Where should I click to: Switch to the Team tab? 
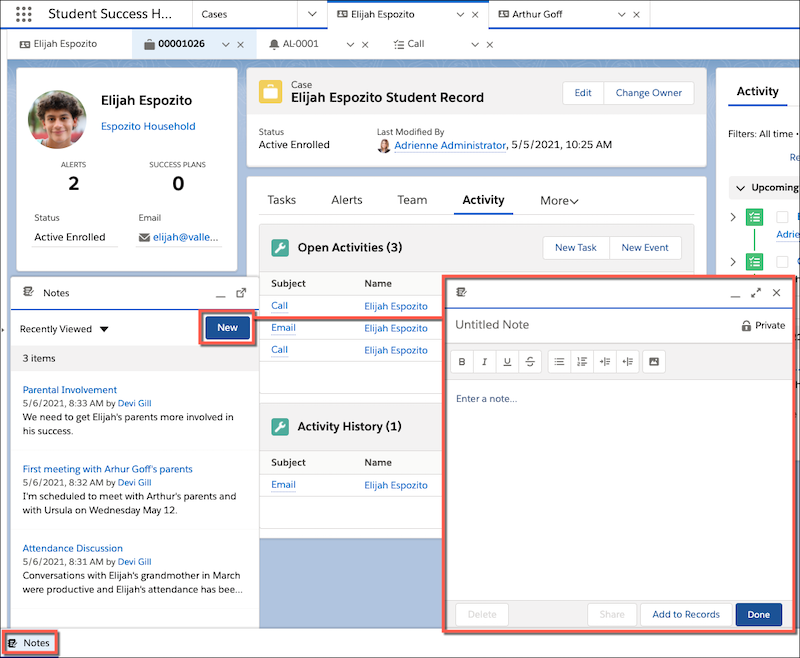coord(412,200)
